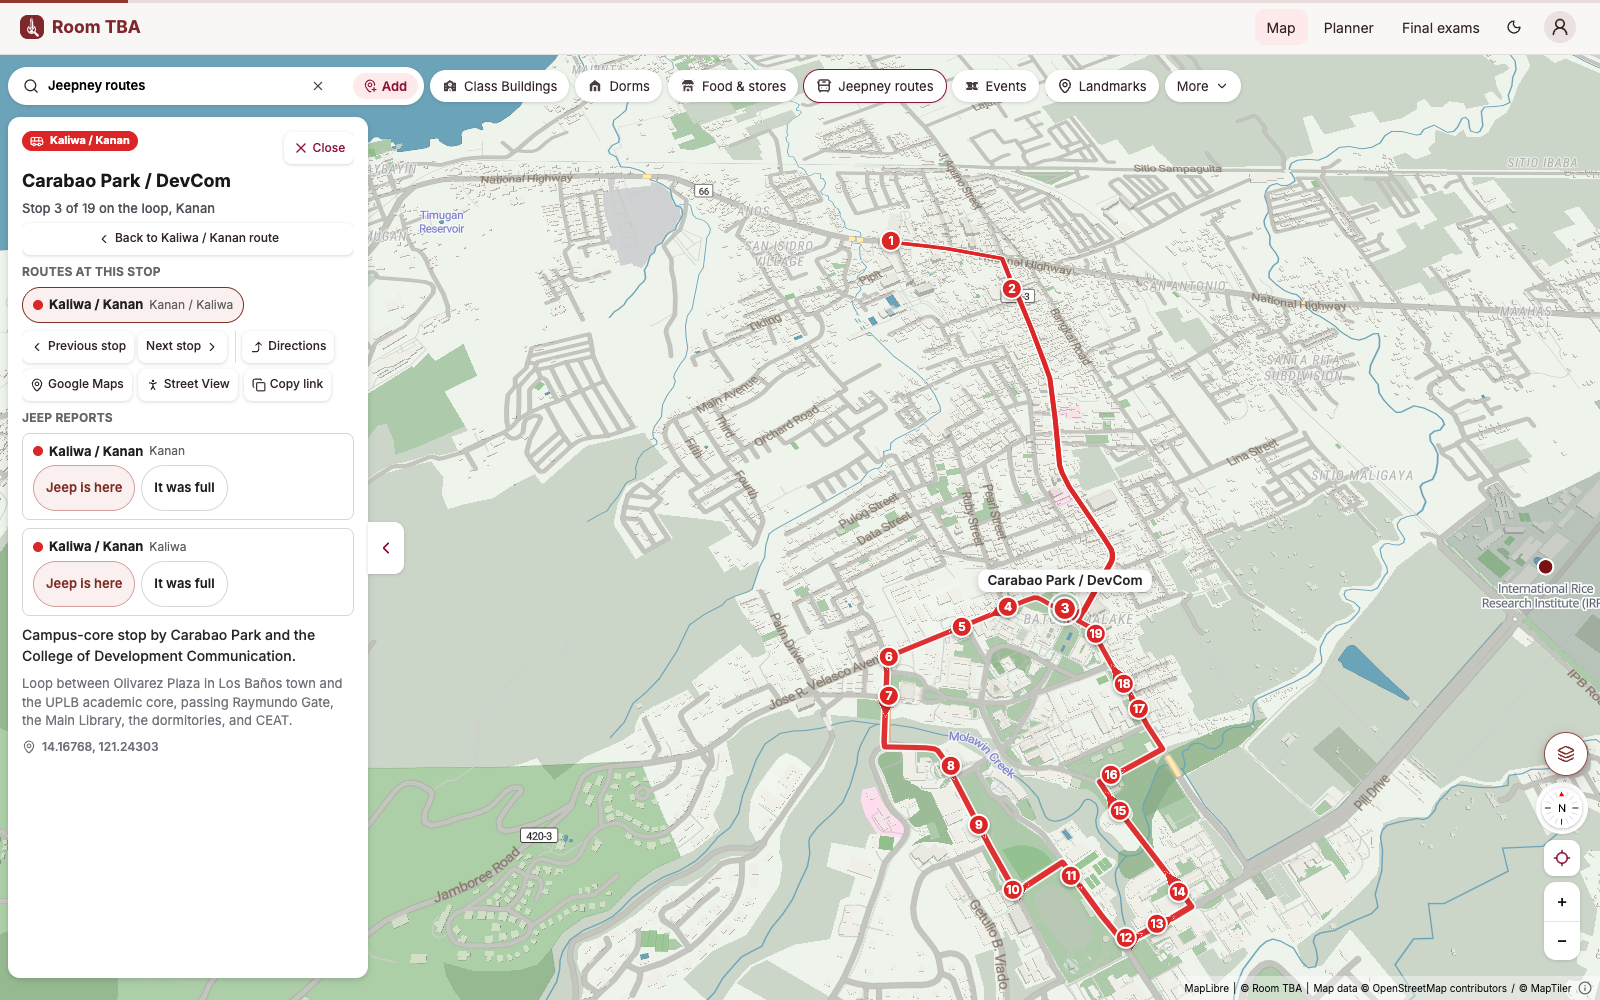The height and width of the screenshot is (1000, 1600).
Task: Open the map layers button
Action: click(x=1566, y=754)
